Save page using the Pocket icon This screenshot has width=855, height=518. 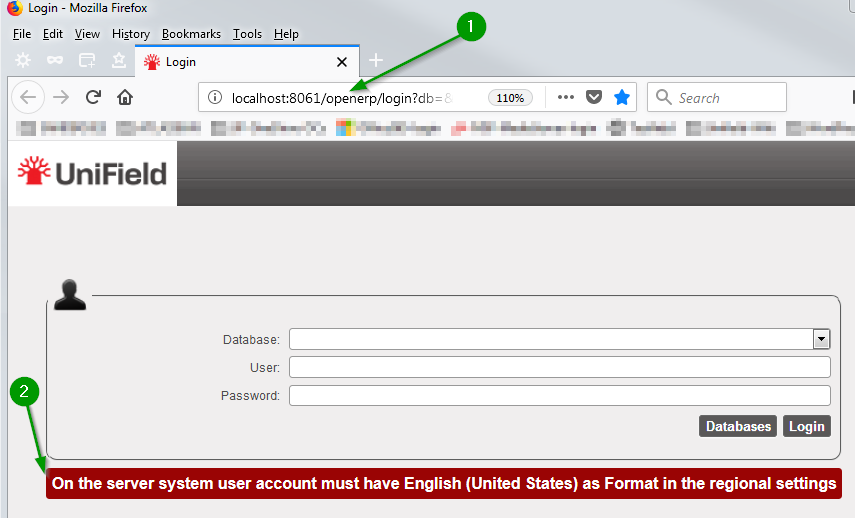594,97
